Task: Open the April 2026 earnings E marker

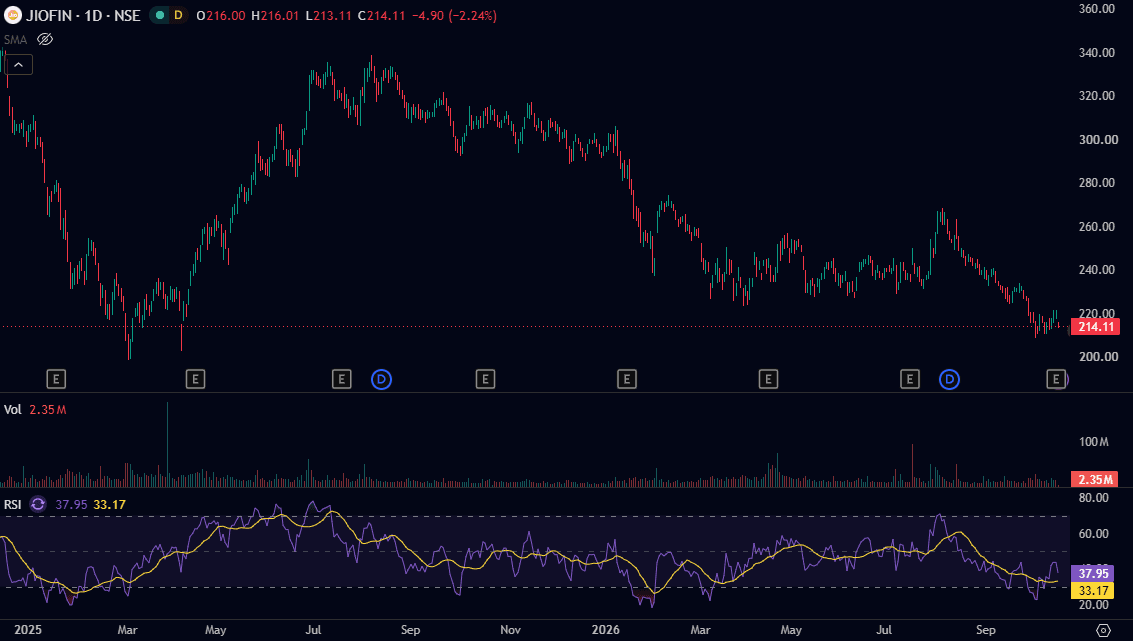Action: pyautogui.click(x=768, y=379)
